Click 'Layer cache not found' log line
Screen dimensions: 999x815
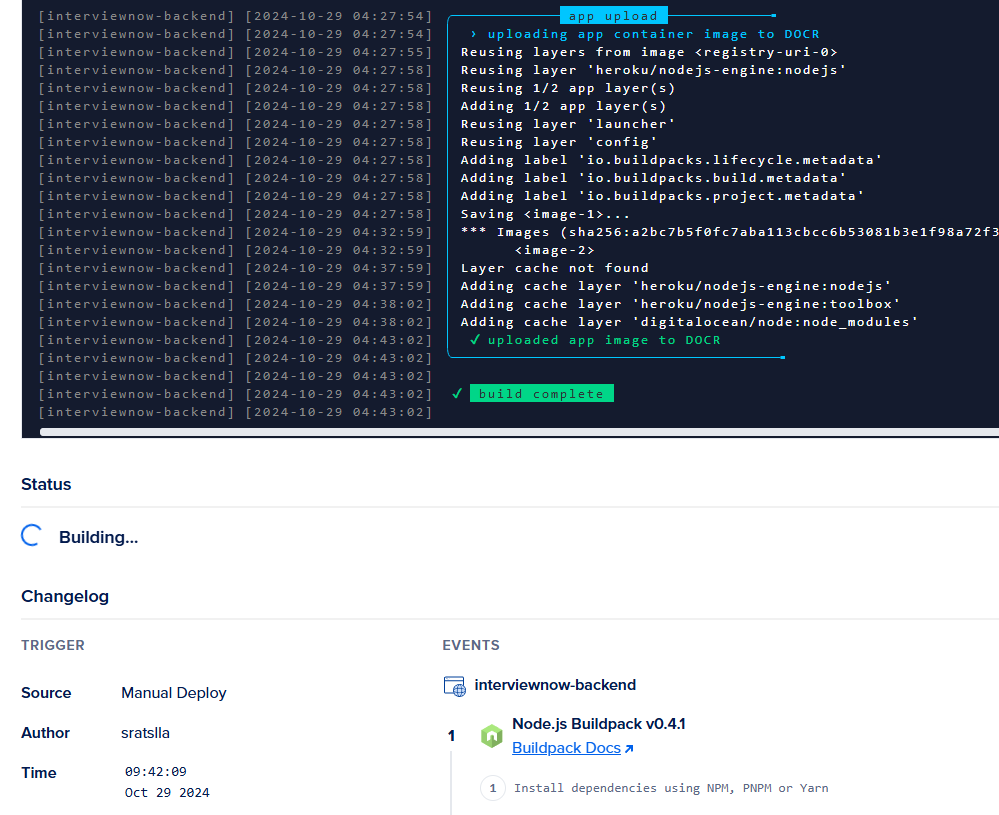pos(554,268)
